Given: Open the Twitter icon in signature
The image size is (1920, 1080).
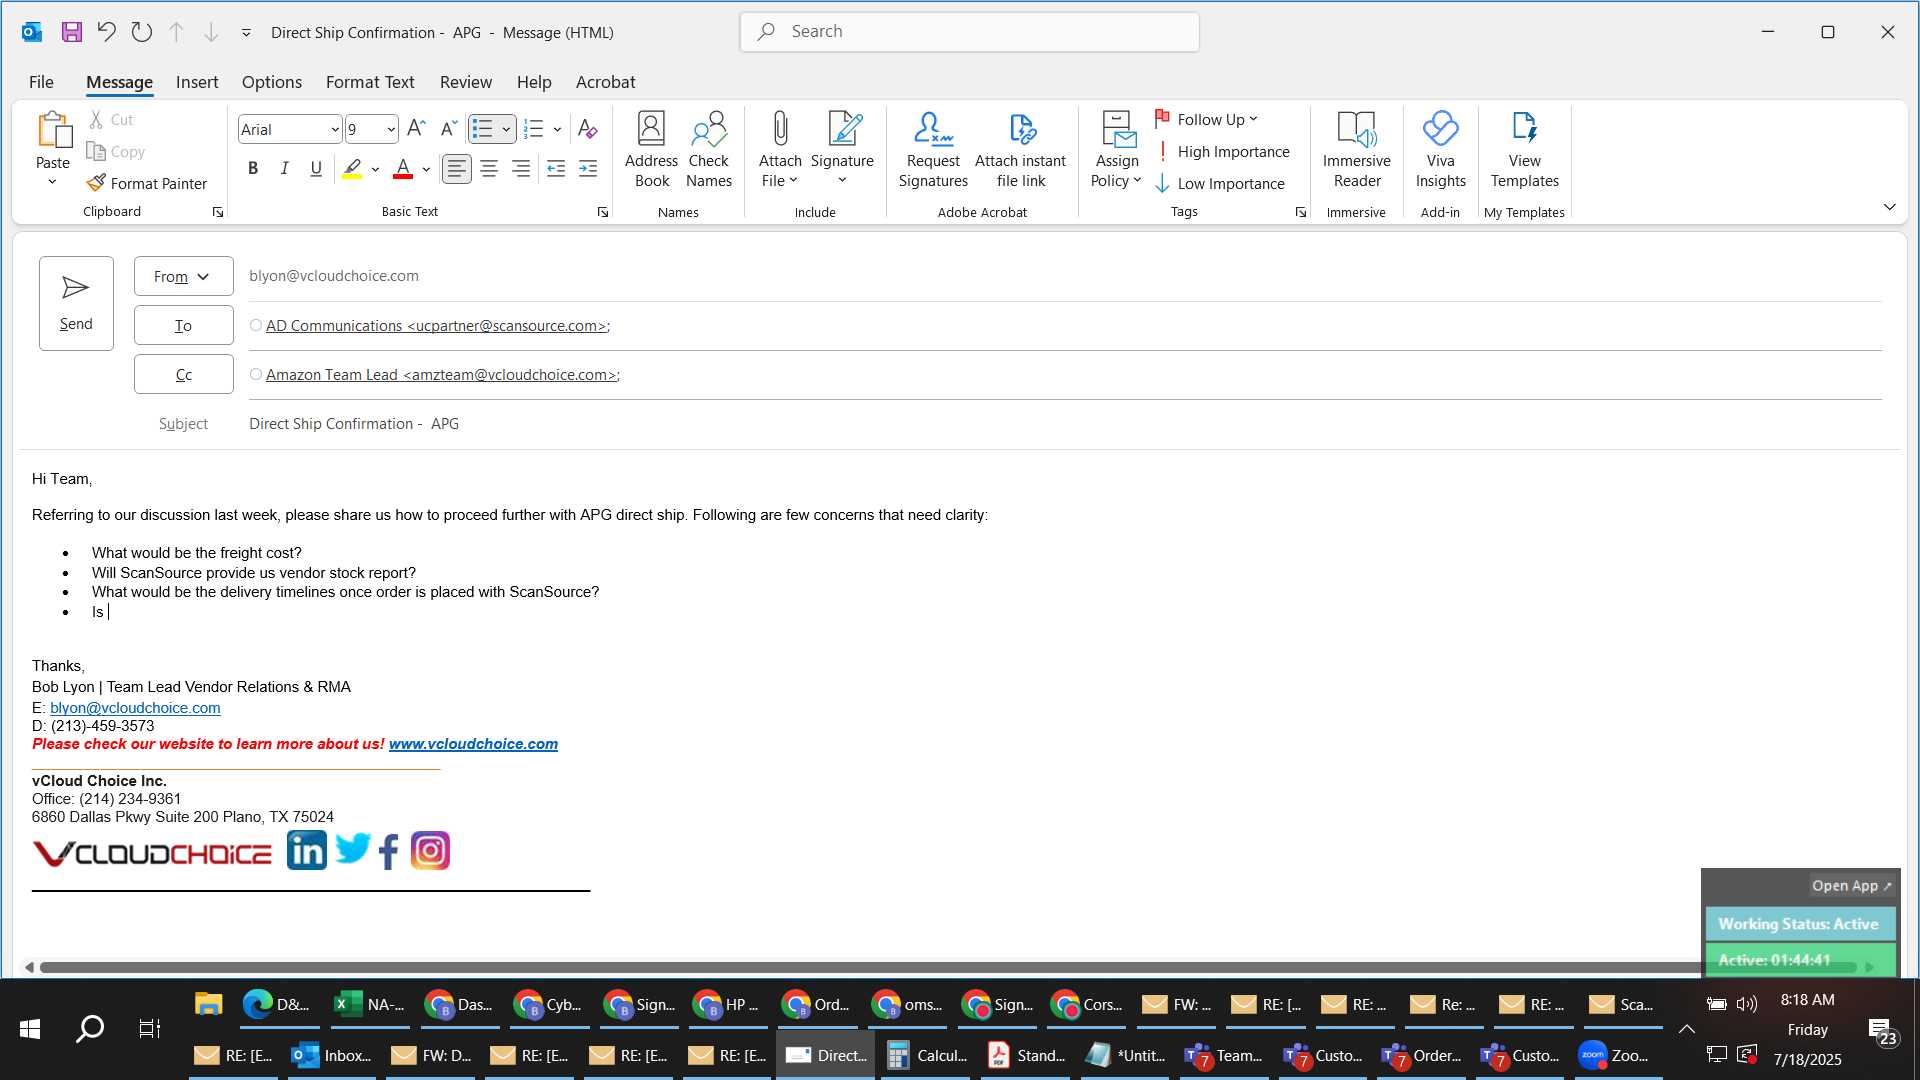Looking at the screenshot, I should pos(352,850).
